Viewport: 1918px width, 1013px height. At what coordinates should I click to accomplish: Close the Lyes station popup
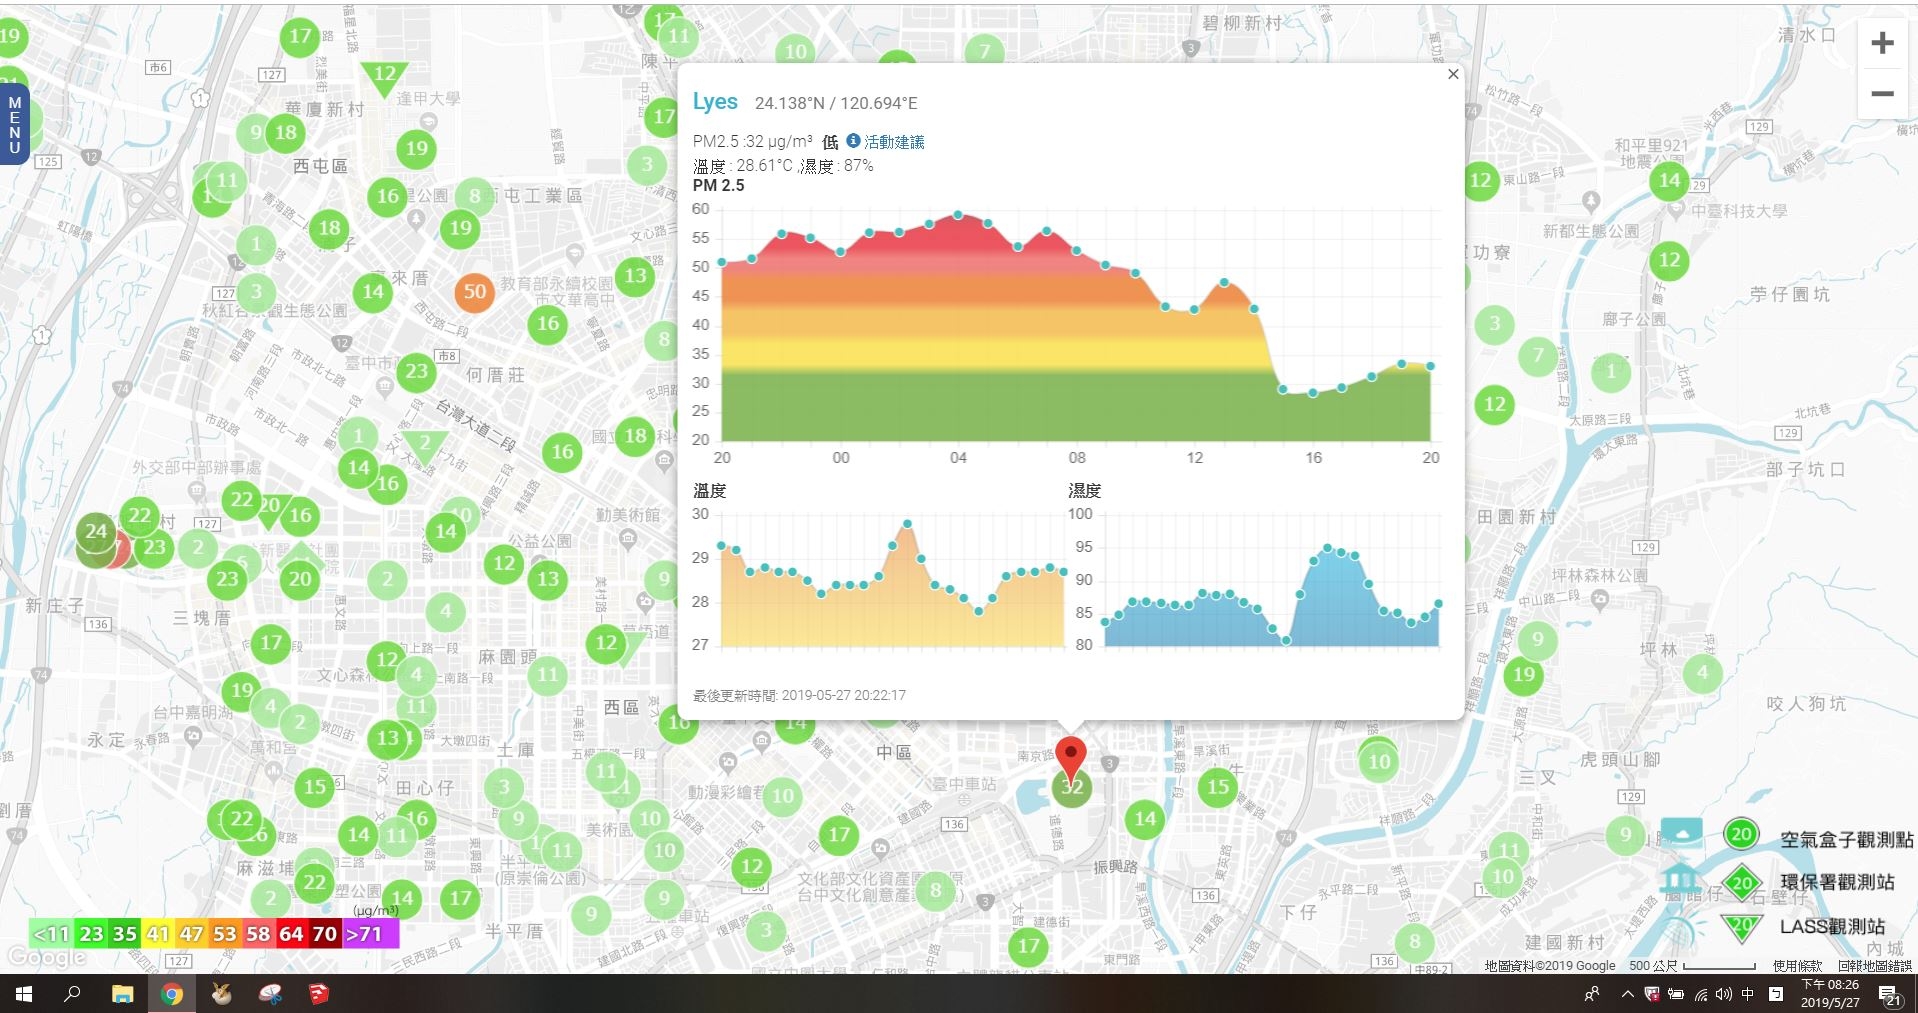point(1453,74)
